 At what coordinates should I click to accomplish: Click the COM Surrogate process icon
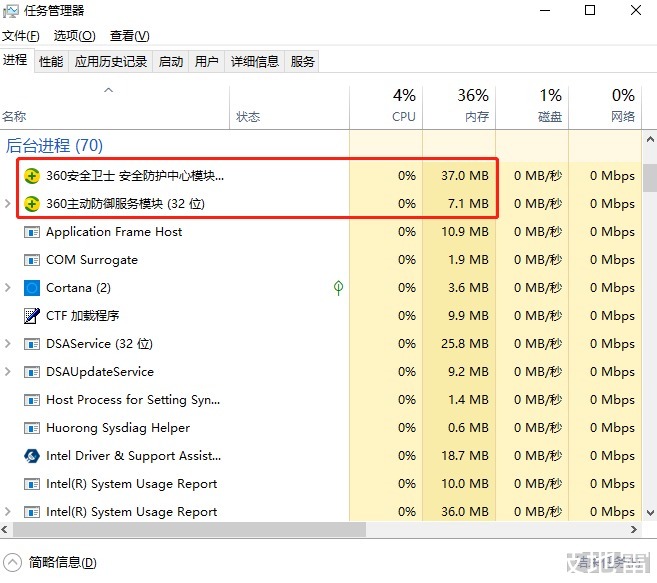tap(32, 260)
